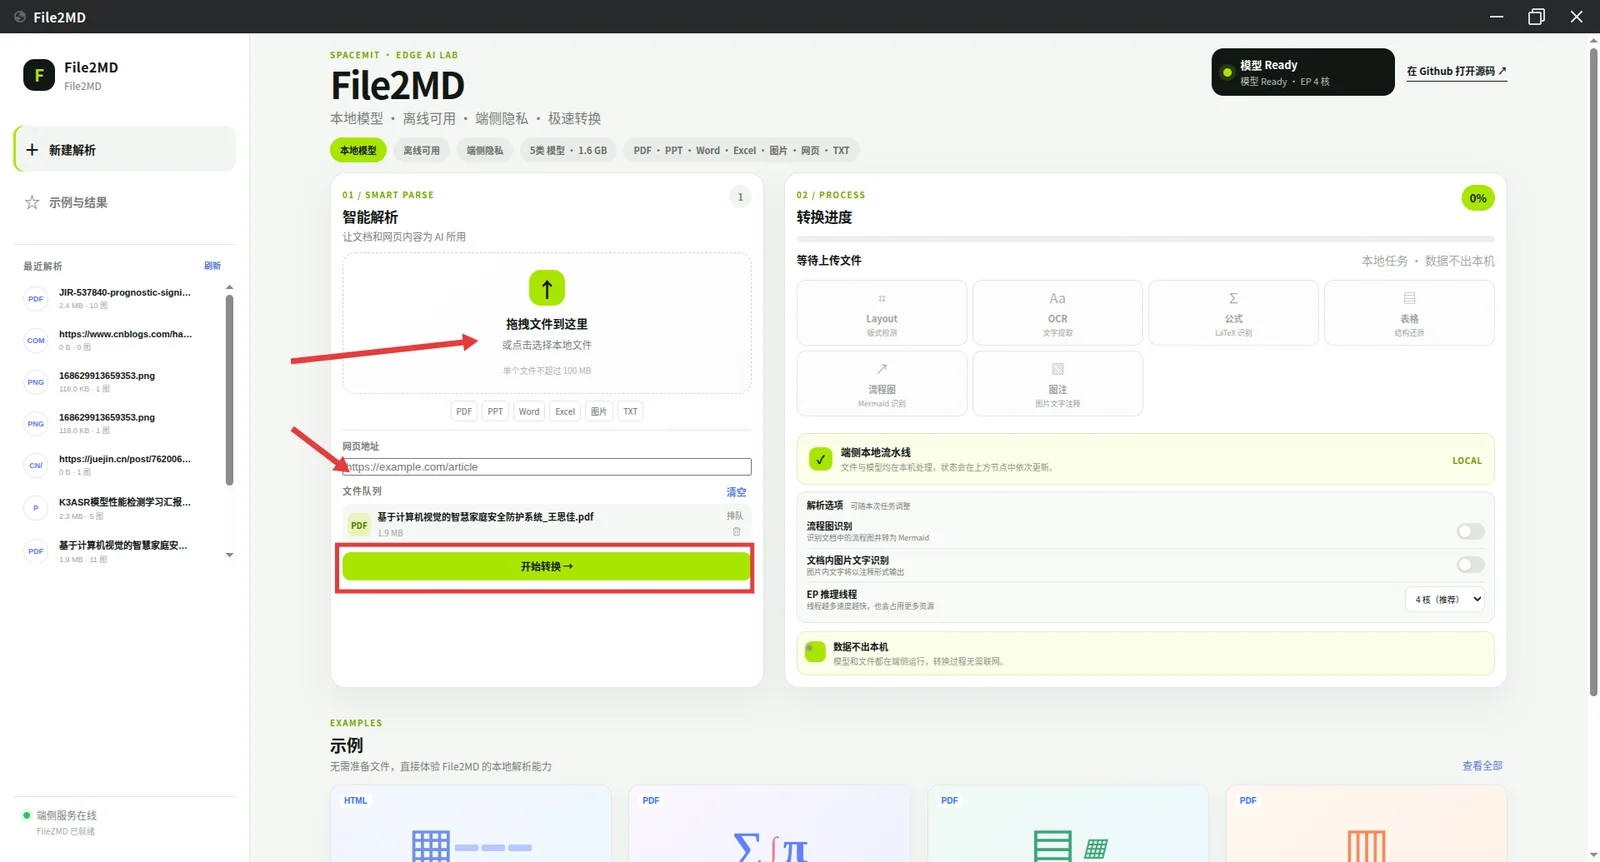Click the OCR "Aa" icon

click(1057, 298)
